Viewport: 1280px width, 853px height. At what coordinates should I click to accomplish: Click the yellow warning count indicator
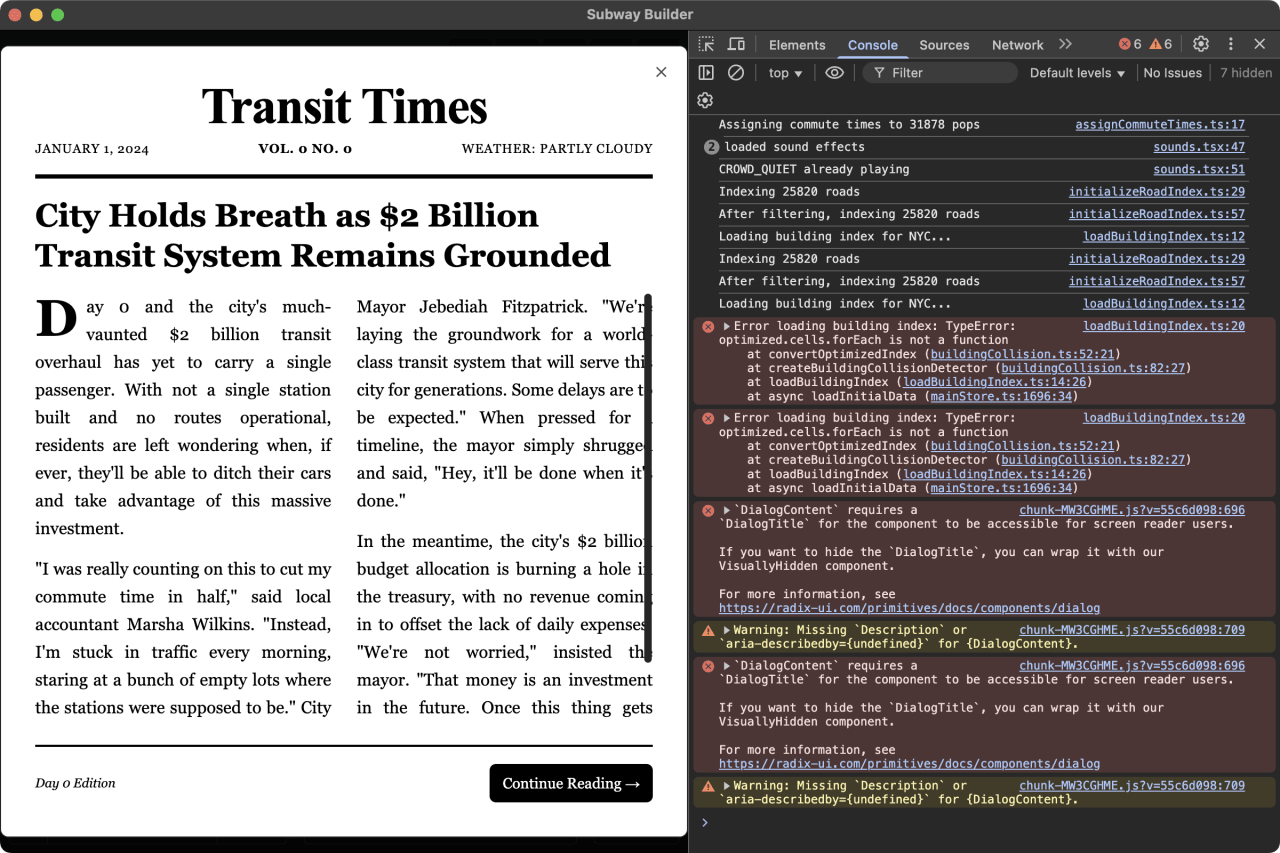(x=1160, y=44)
